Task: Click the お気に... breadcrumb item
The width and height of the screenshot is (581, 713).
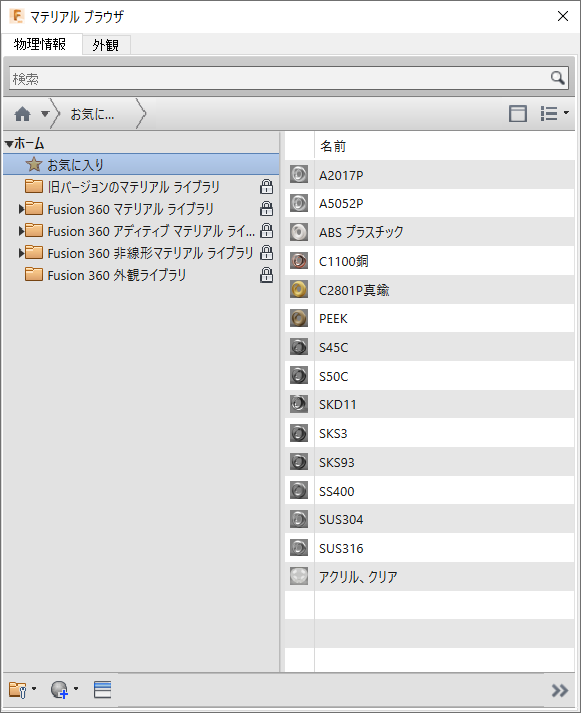Action: pyautogui.click(x=92, y=114)
